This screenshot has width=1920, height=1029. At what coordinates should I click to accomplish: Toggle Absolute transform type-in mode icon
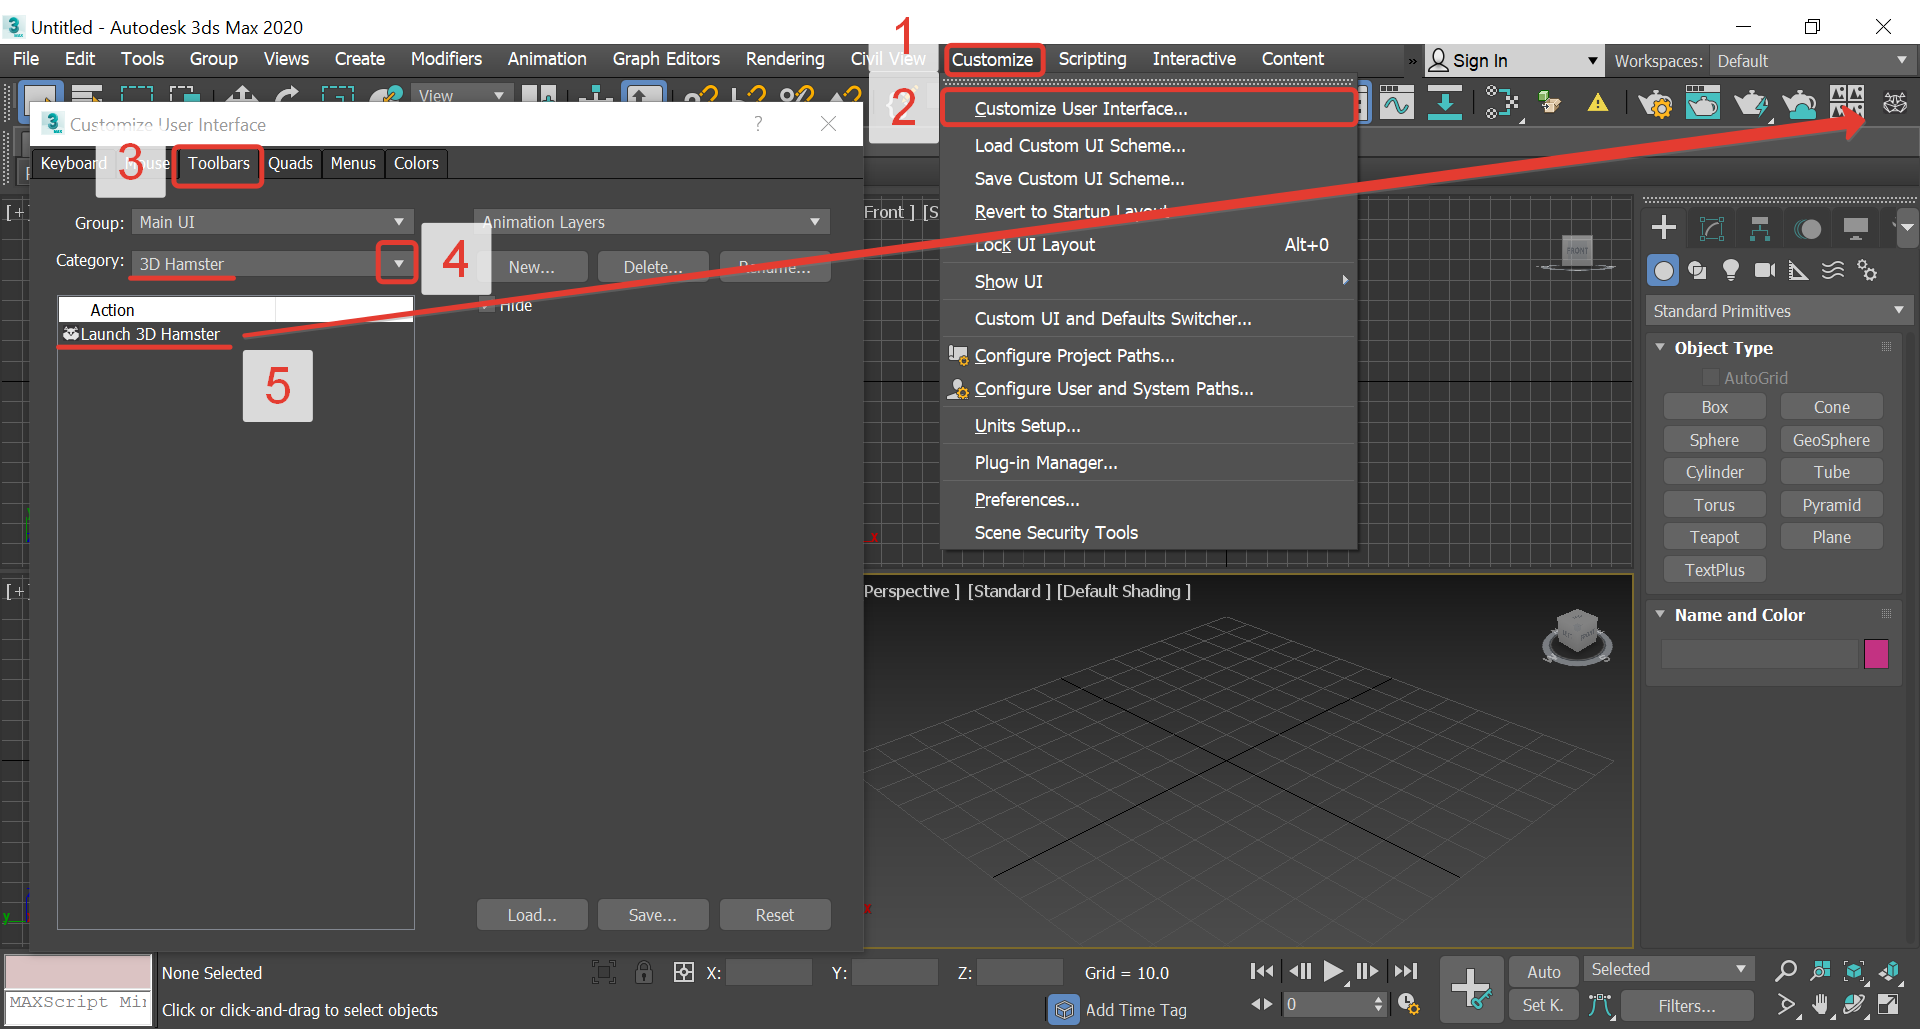(x=684, y=972)
